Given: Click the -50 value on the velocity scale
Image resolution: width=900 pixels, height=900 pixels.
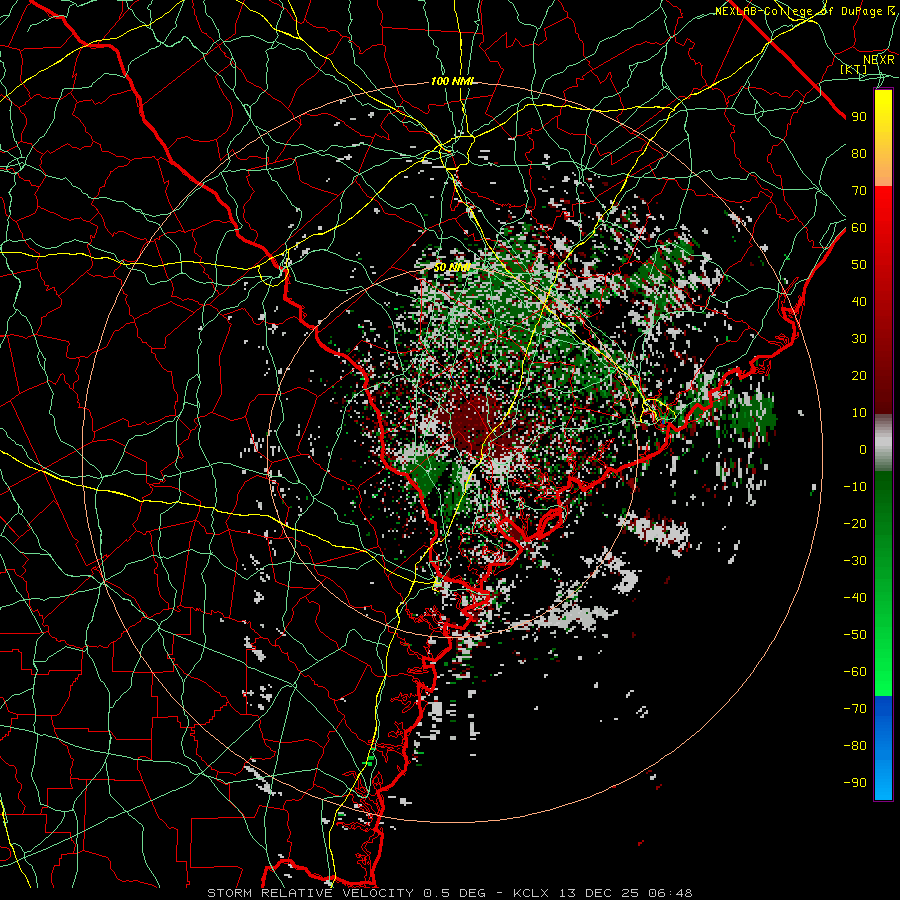Looking at the screenshot, I should (855, 634).
